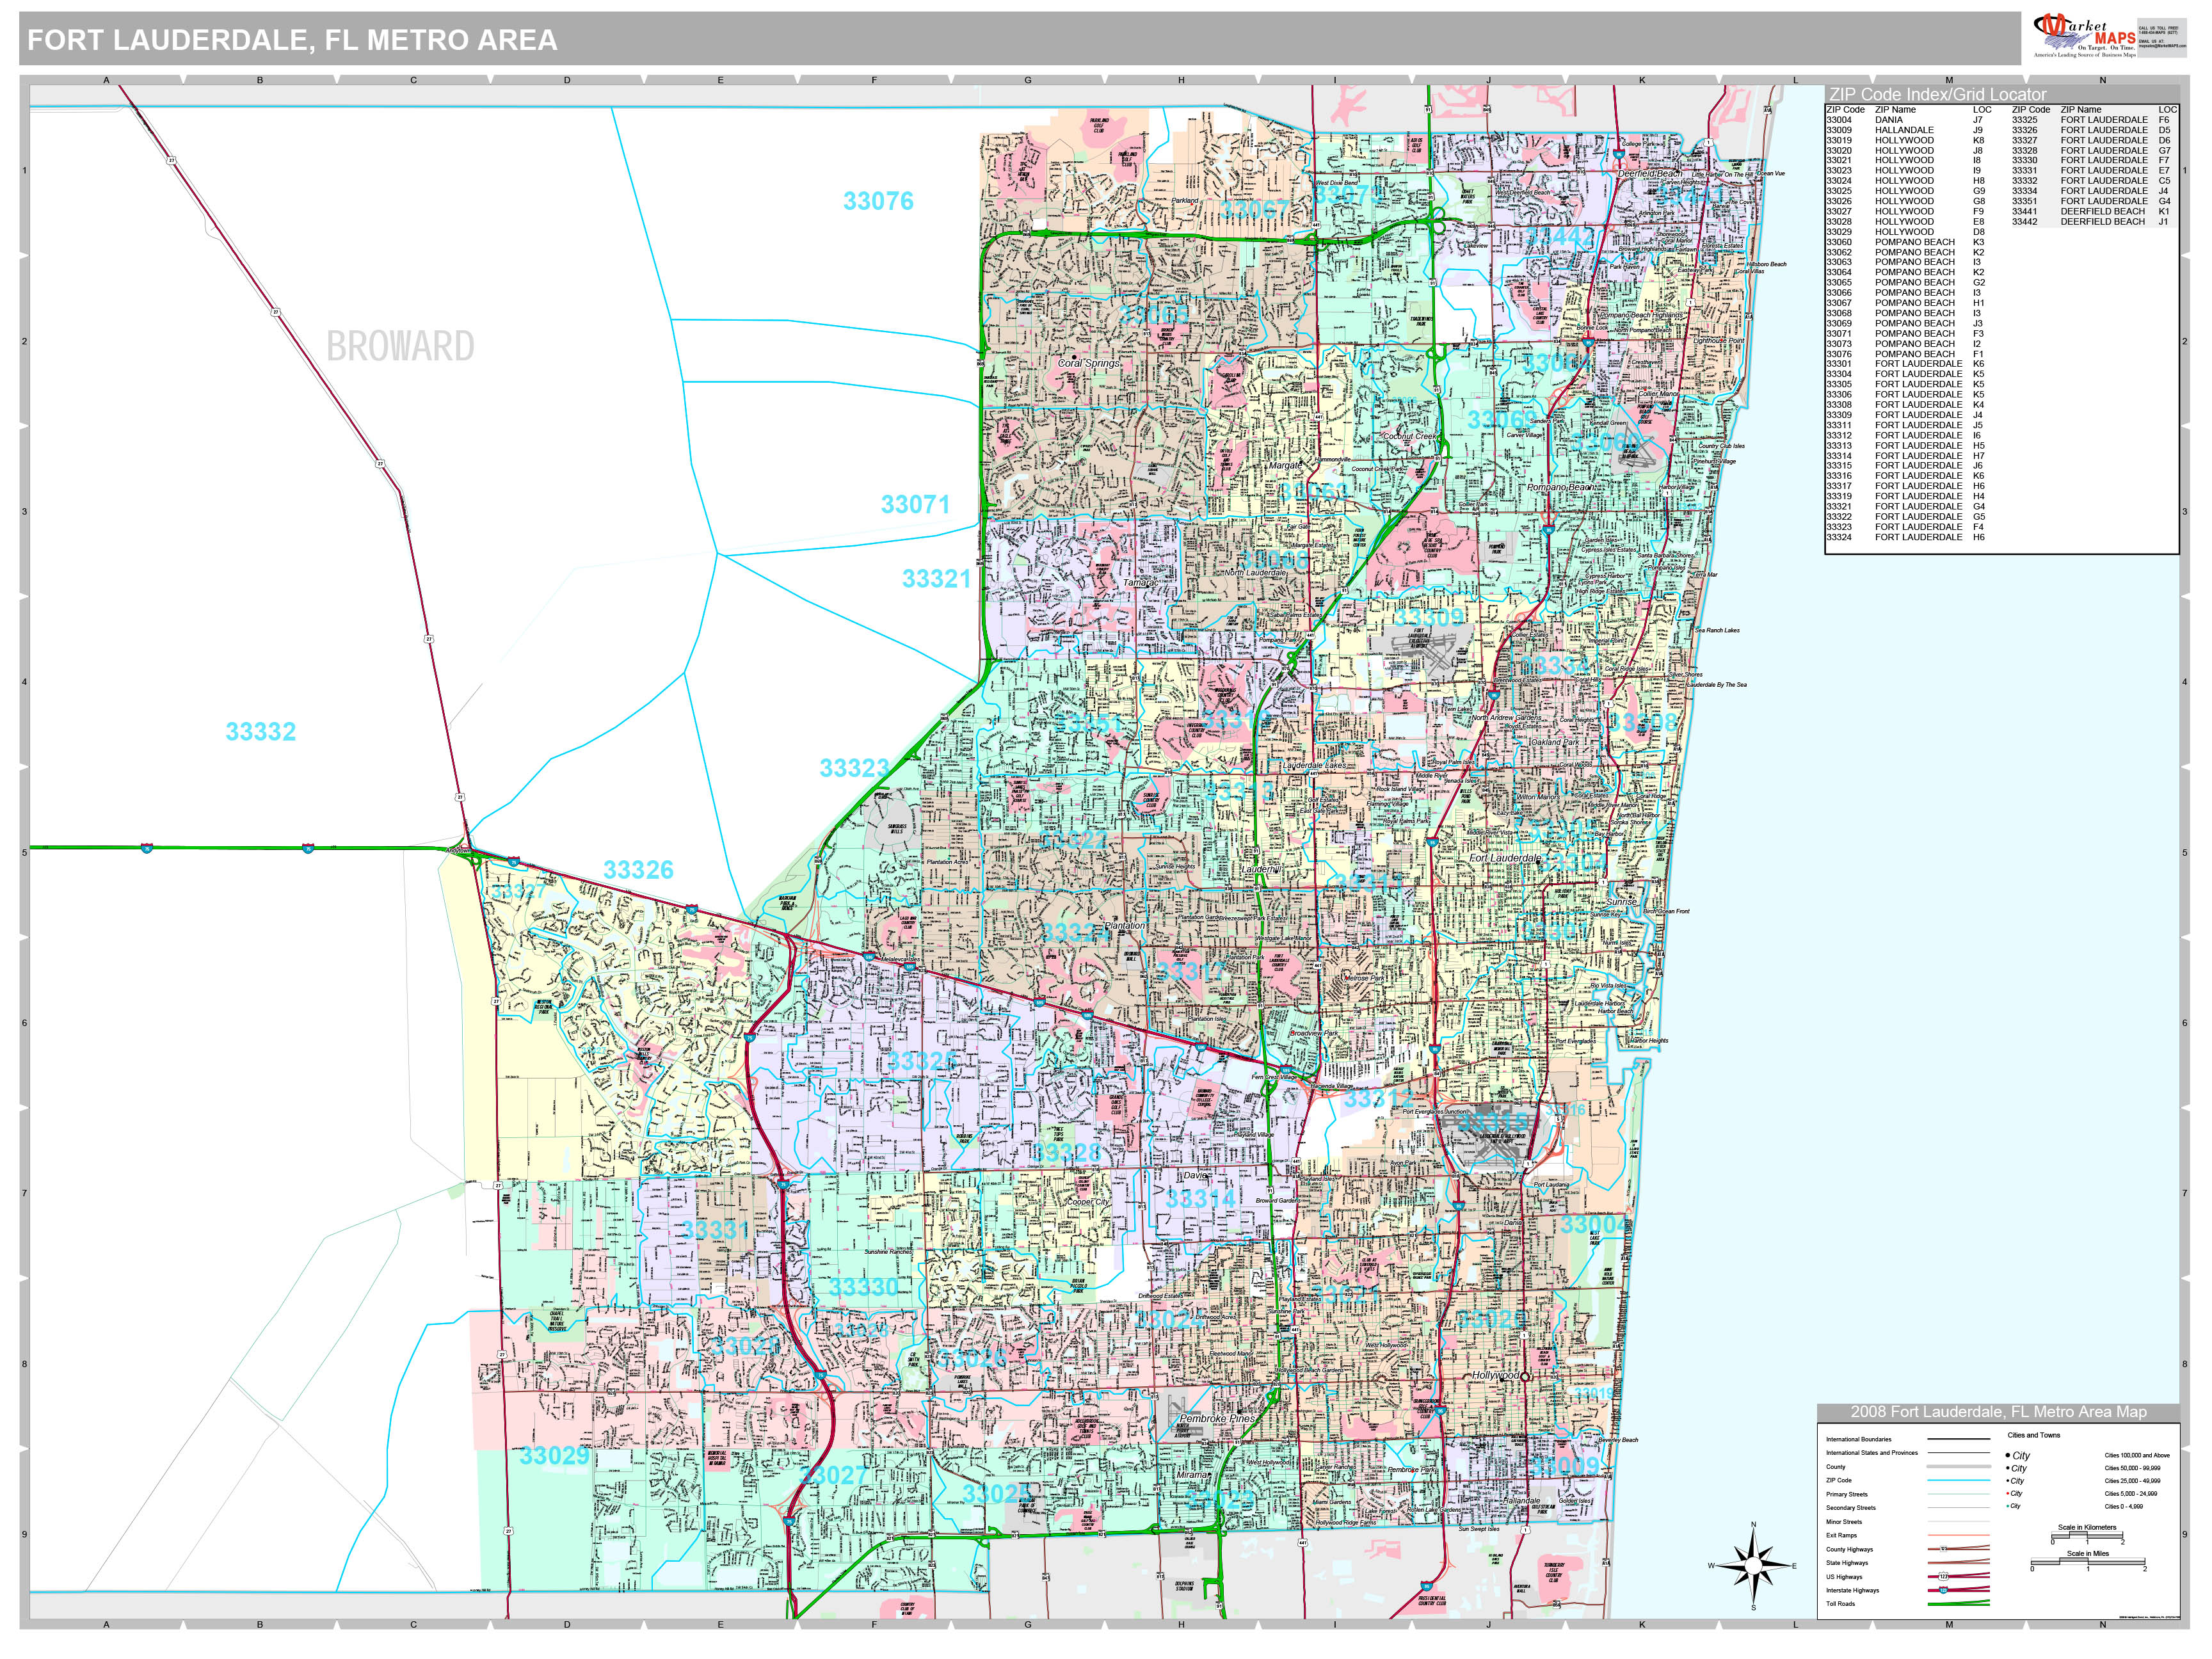The height and width of the screenshot is (1659, 2212).
Task: Click the 'Cities 100,000 and Above' legend text
Action: [x=2137, y=1456]
